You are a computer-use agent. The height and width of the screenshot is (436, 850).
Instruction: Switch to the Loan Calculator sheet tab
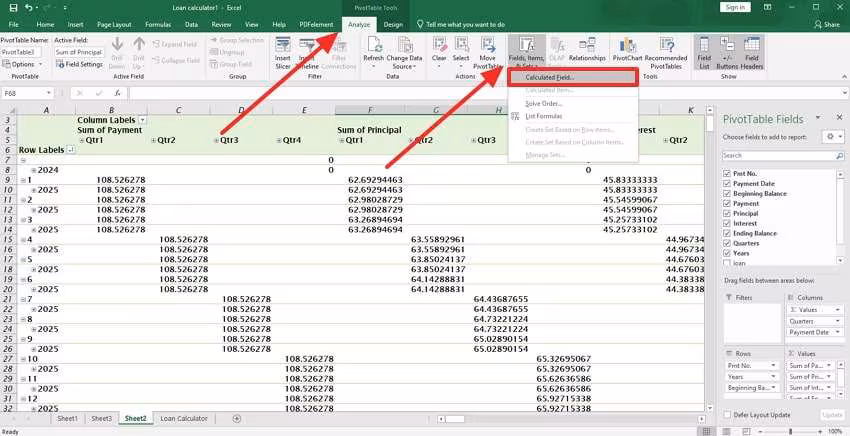(184, 419)
